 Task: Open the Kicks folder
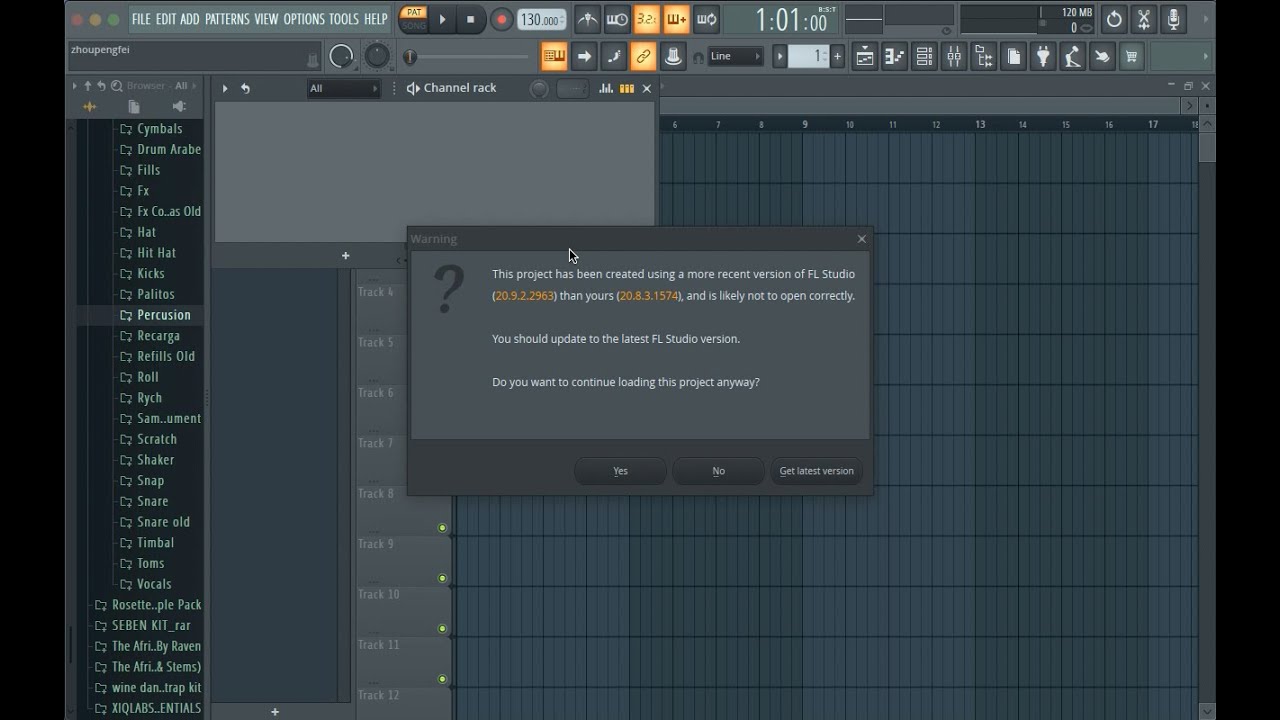[x=142, y=274]
